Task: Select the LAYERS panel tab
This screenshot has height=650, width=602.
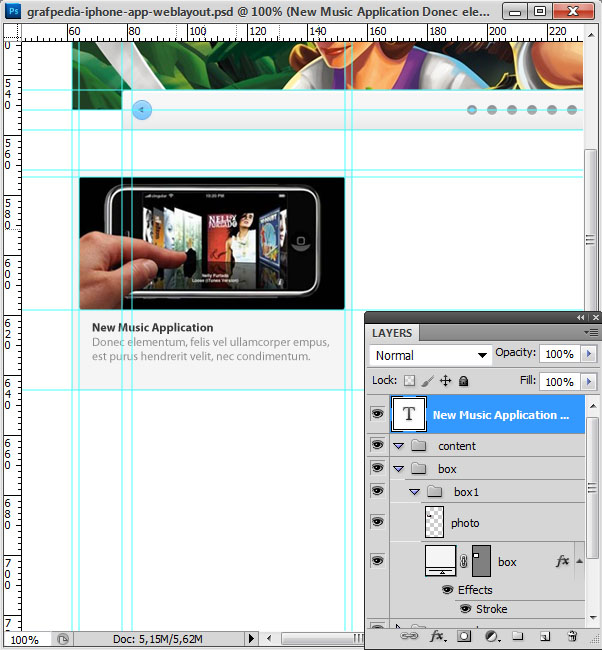Action: coord(392,333)
